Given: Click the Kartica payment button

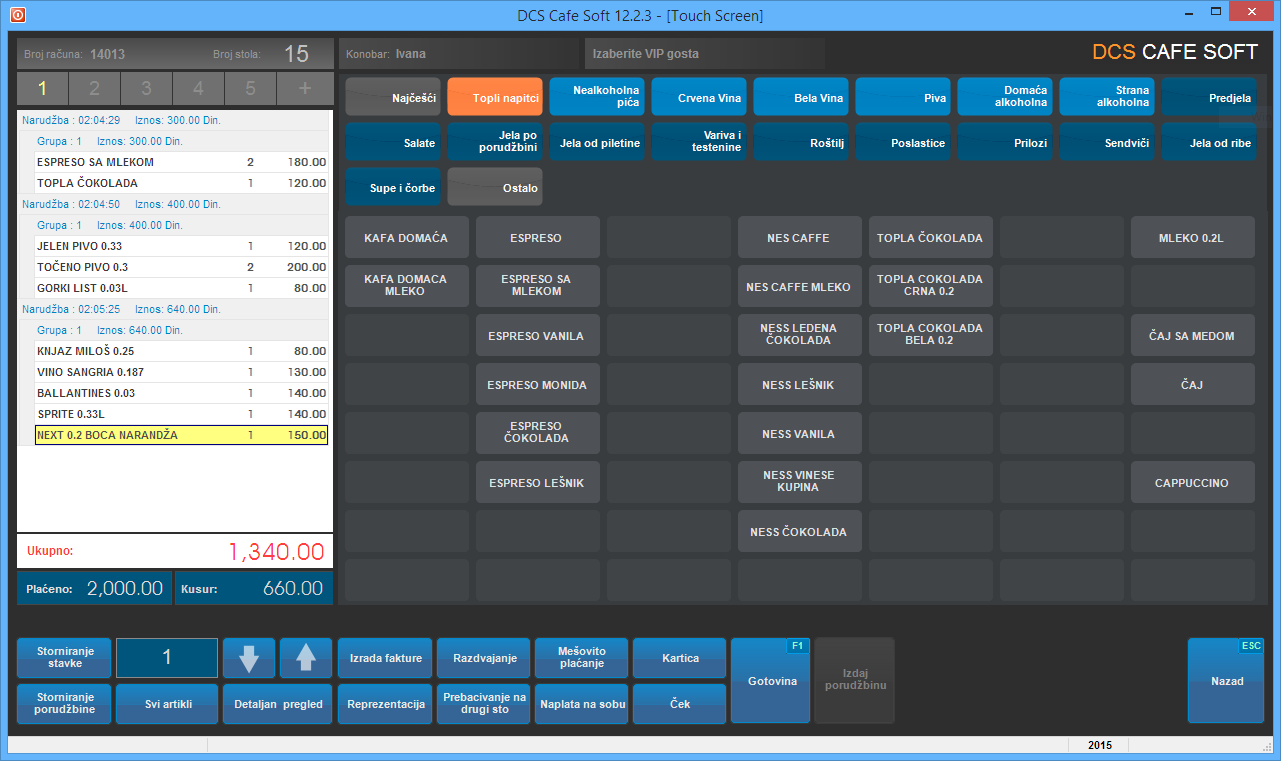Looking at the screenshot, I should [x=680, y=658].
